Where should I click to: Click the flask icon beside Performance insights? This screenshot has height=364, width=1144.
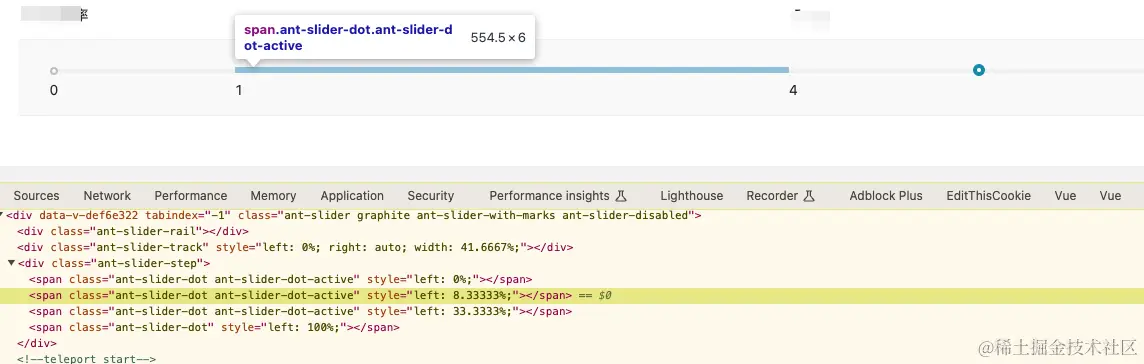[x=621, y=195]
